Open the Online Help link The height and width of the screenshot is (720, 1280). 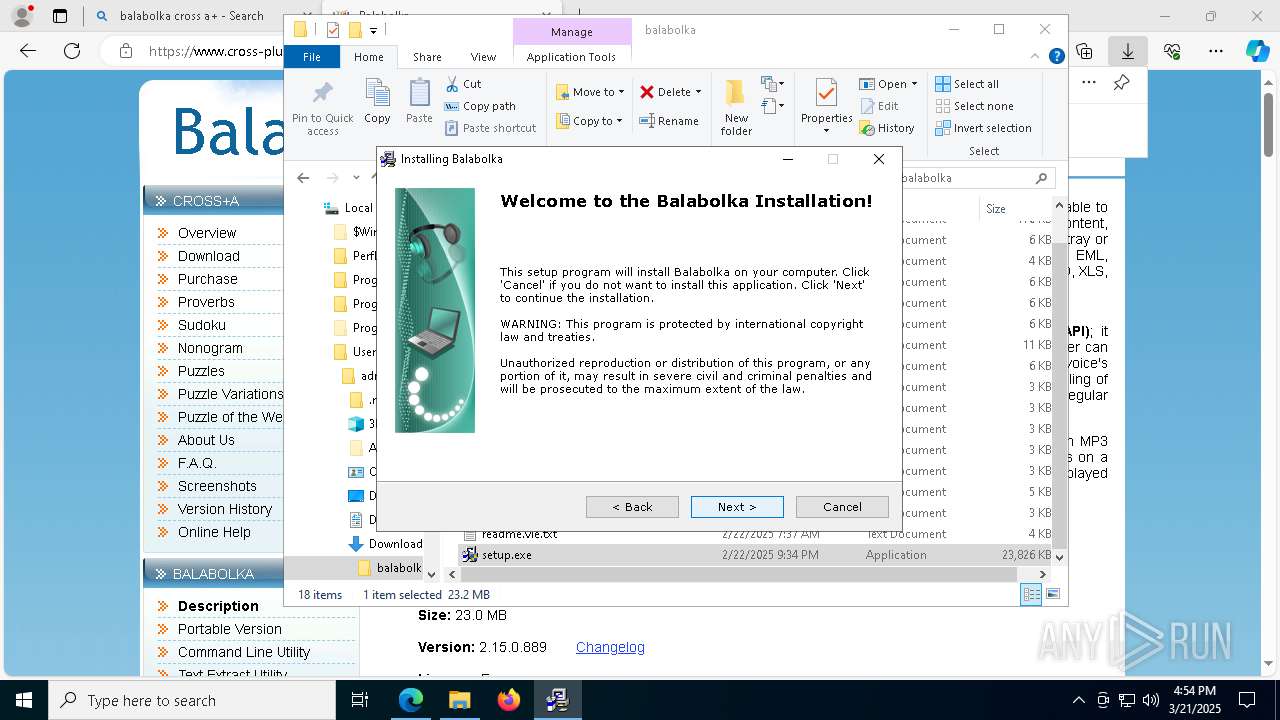click(214, 532)
